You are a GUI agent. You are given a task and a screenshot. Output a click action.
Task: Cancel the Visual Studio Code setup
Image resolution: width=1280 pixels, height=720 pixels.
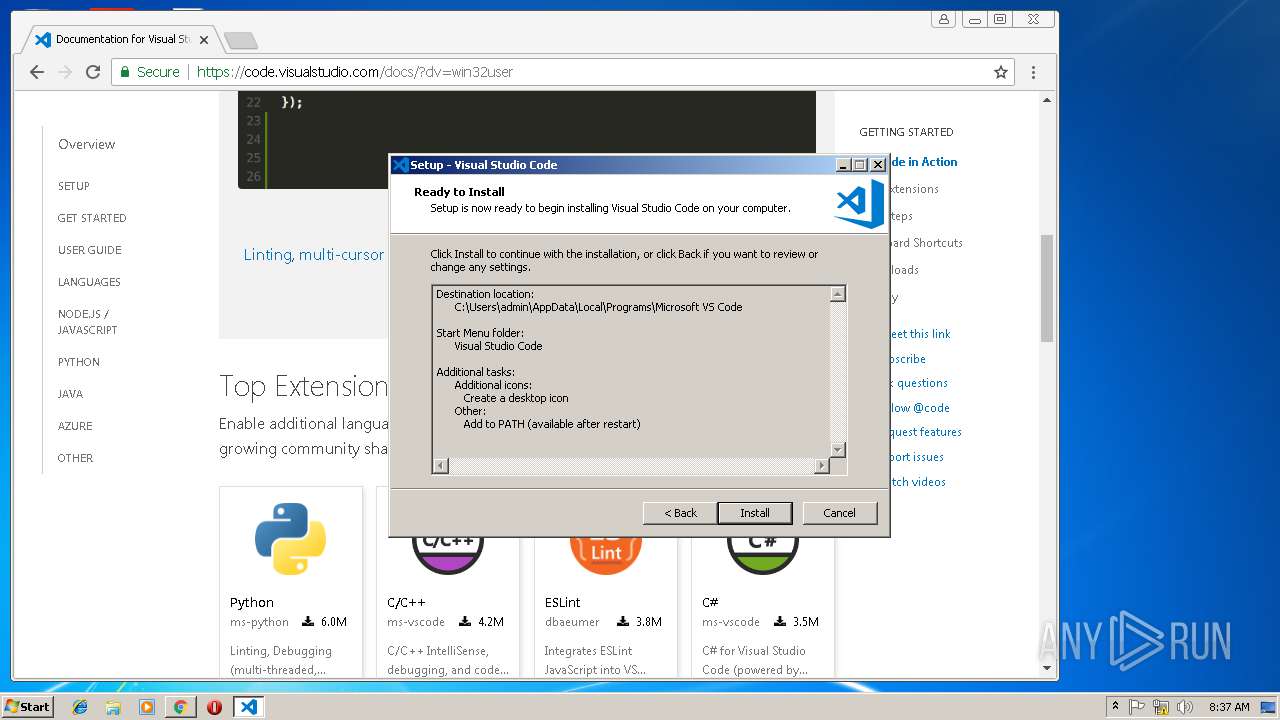[x=839, y=513]
